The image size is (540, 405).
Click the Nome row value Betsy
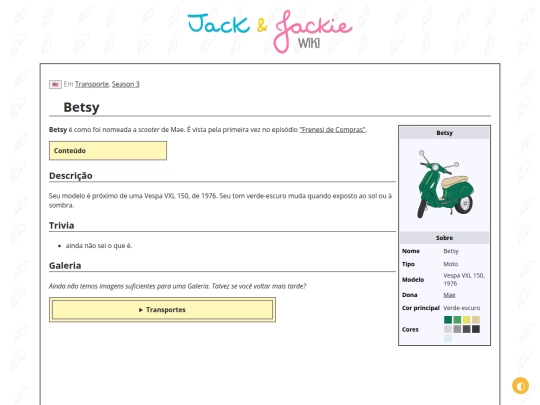[x=451, y=251]
